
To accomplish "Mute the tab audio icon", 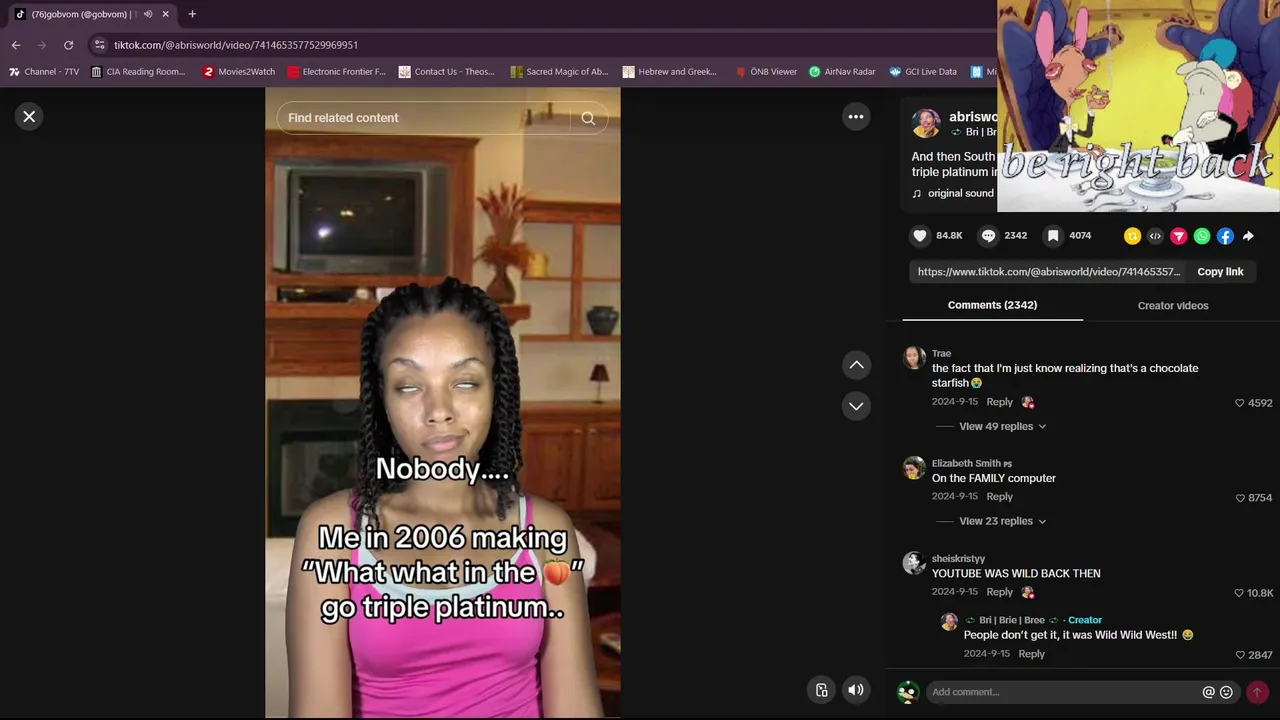I will (x=148, y=14).
